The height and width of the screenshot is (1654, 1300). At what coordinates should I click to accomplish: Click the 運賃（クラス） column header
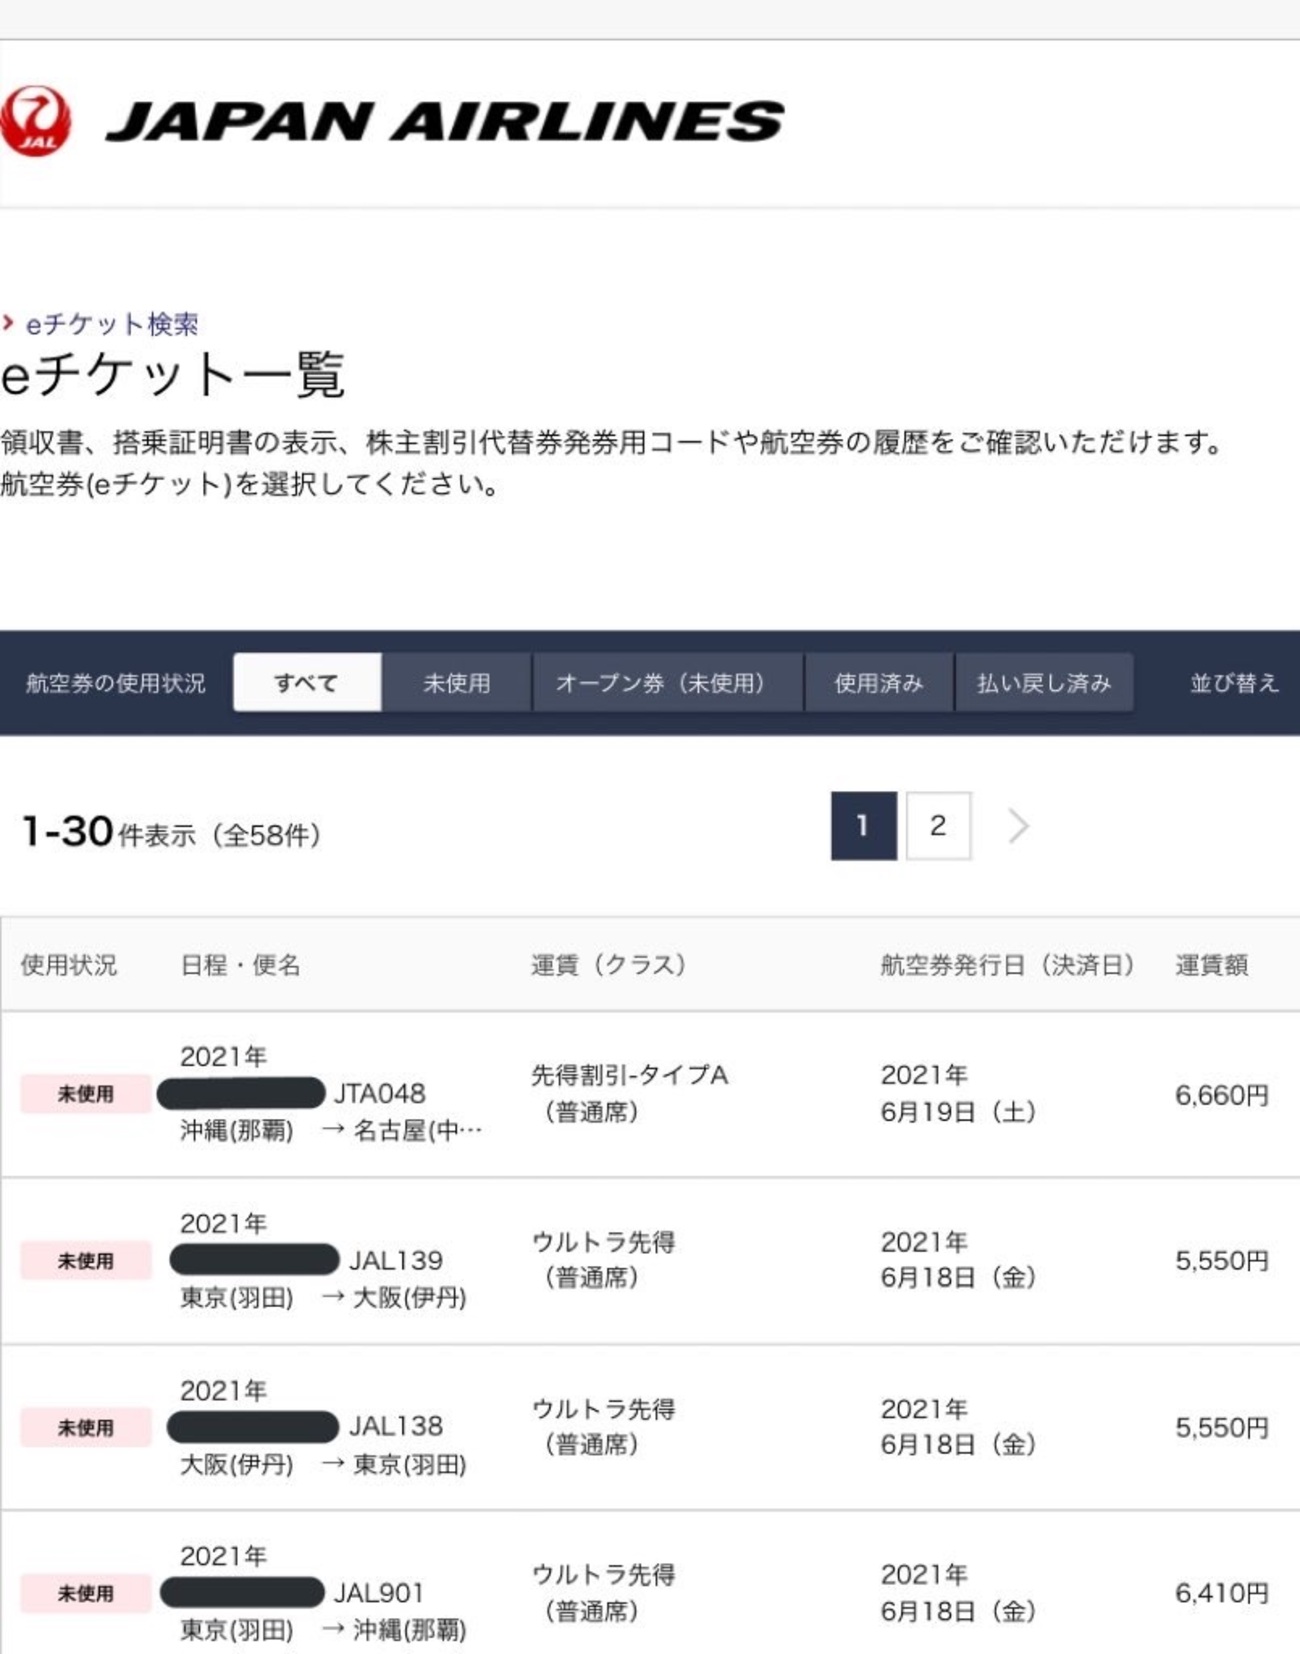coord(608,965)
